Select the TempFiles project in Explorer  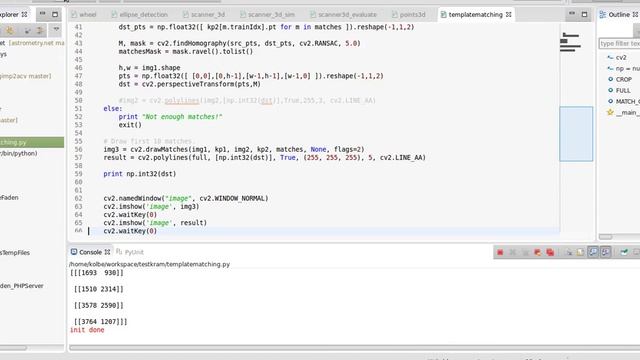[15, 253]
